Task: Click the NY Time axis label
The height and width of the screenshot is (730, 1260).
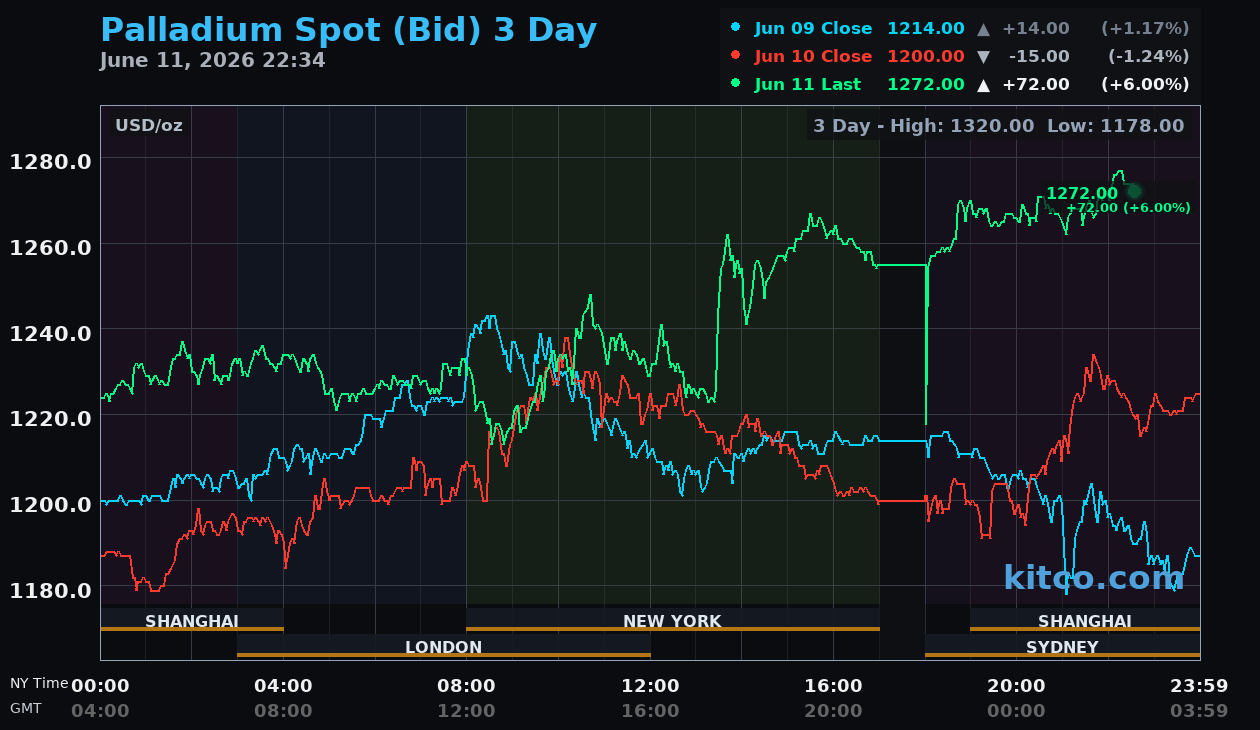Action: 39,683
